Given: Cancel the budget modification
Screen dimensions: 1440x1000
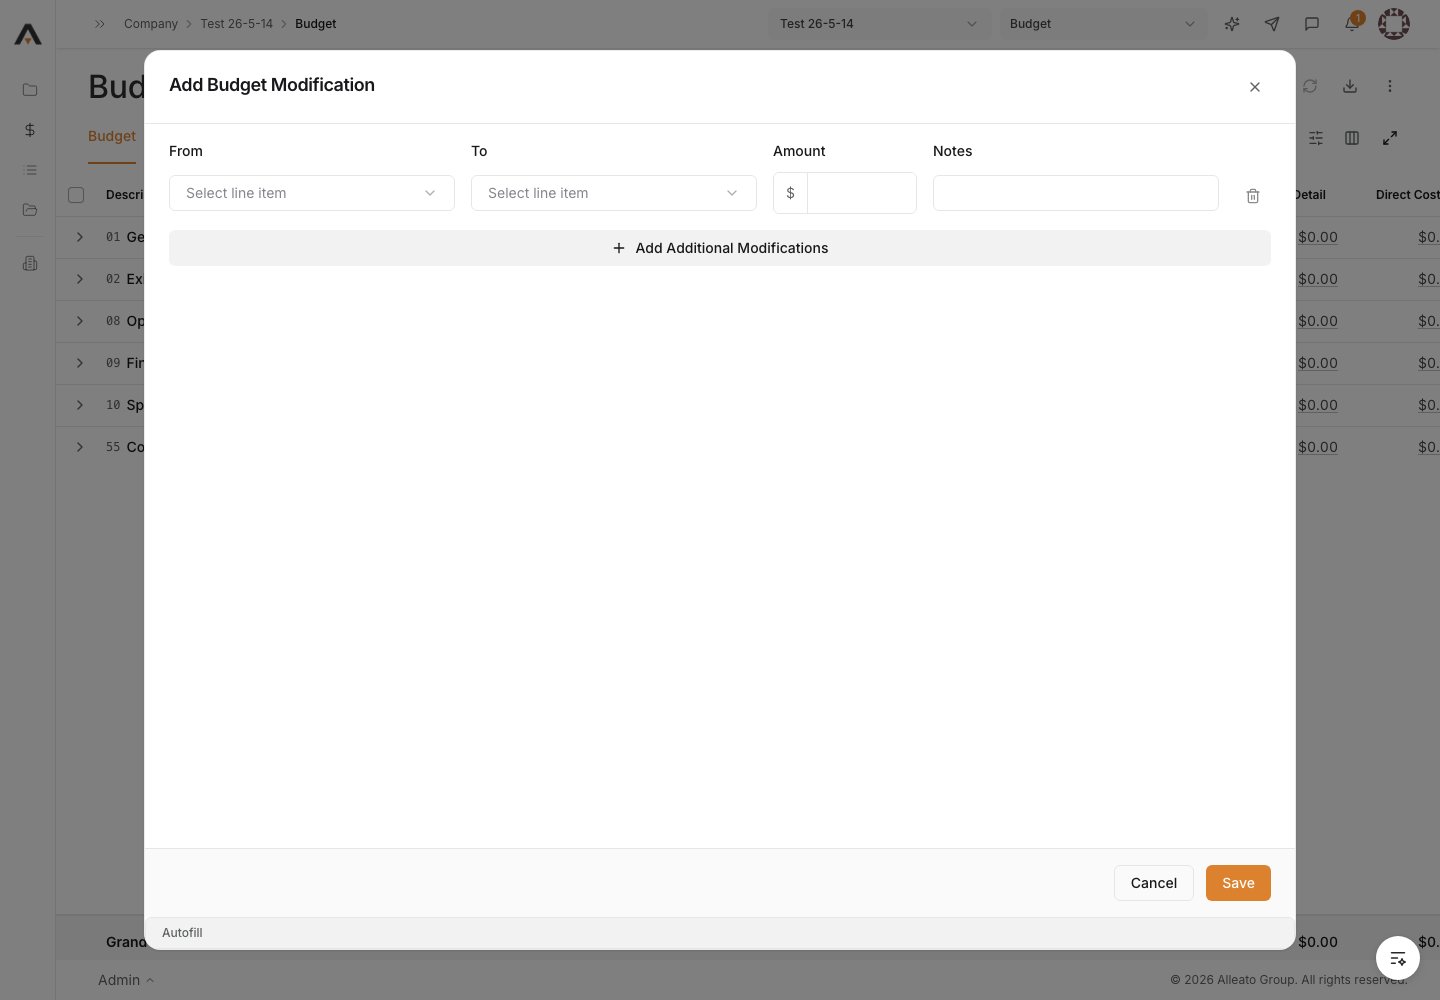Looking at the screenshot, I should 1154,883.
